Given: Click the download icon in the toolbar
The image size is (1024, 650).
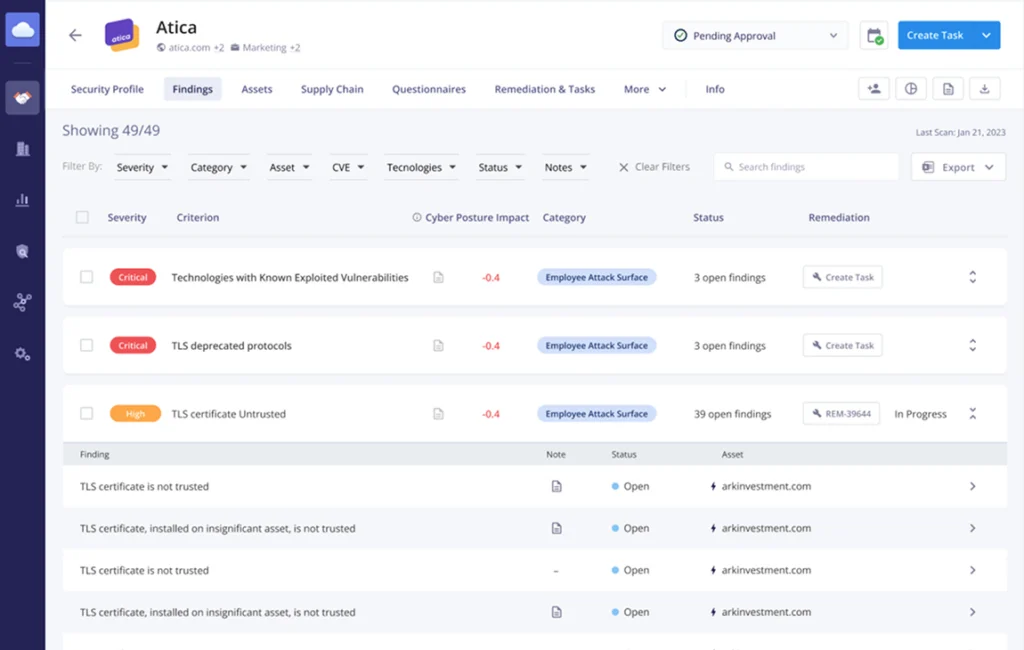Looking at the screenshot, I should (x=984, y=88).
